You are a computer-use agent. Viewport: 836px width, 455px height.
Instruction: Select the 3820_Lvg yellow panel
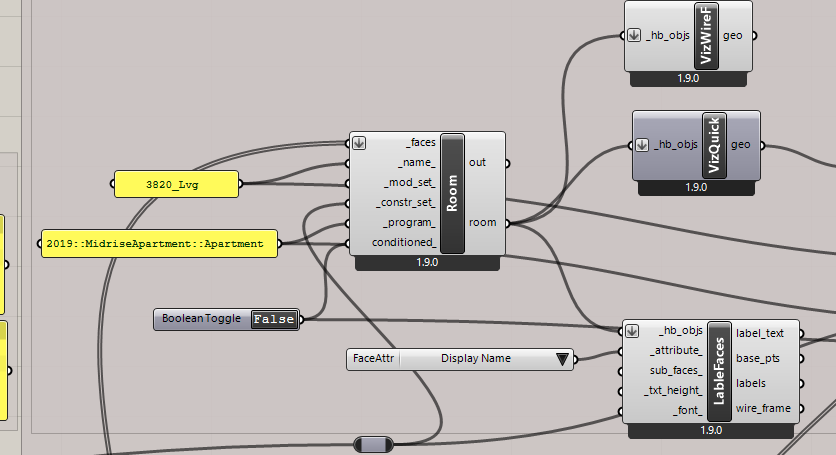[x=176, y=183]
